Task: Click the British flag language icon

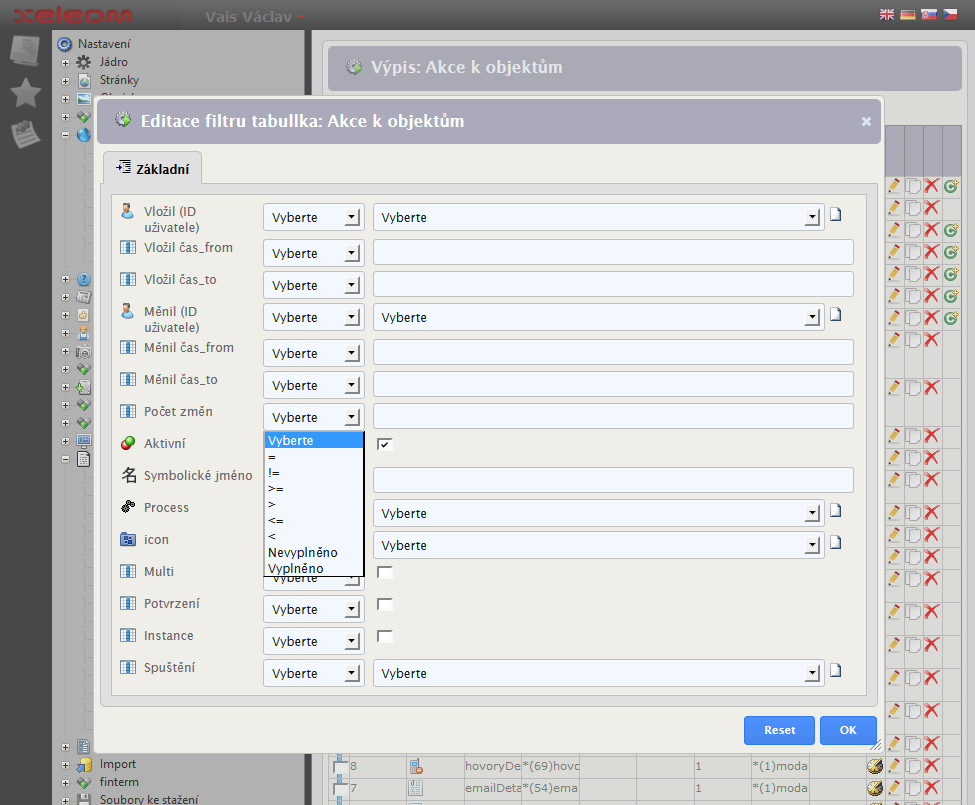Action: (887, 14)
